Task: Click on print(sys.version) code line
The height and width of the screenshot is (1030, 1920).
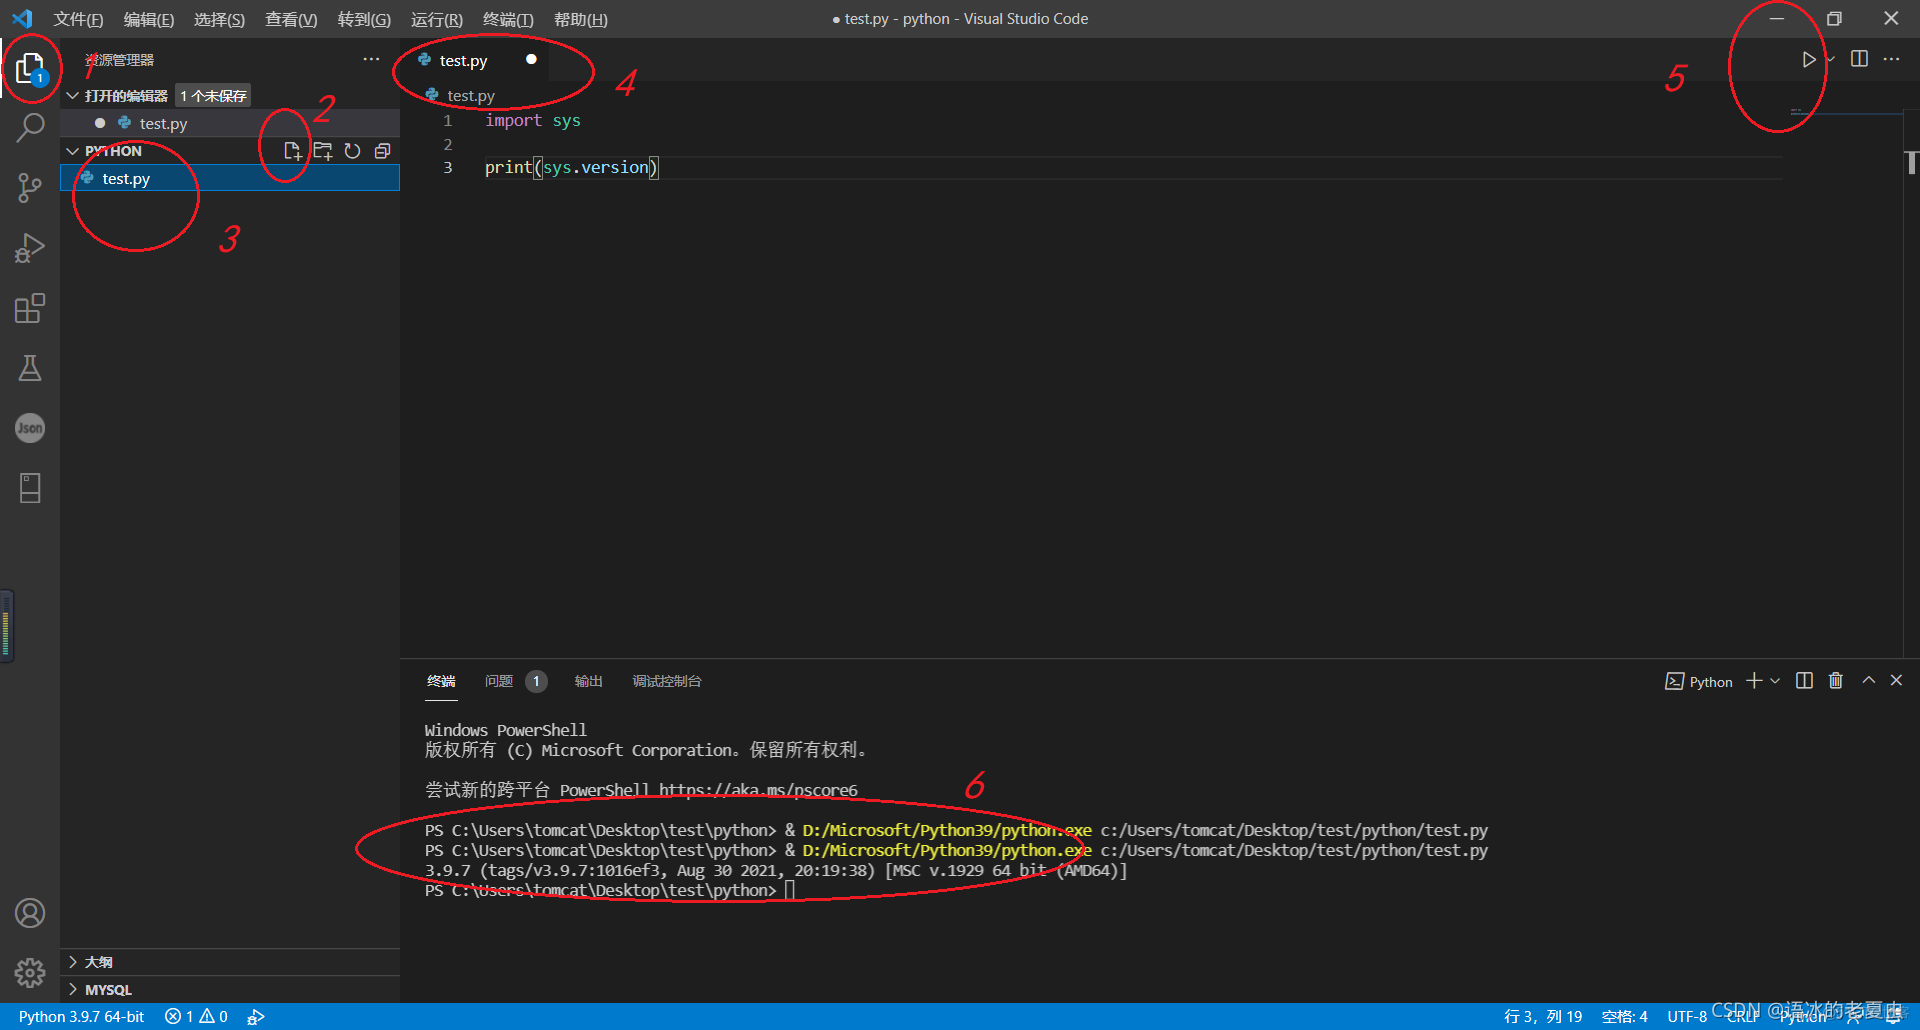Action: (x=572, y=167)
